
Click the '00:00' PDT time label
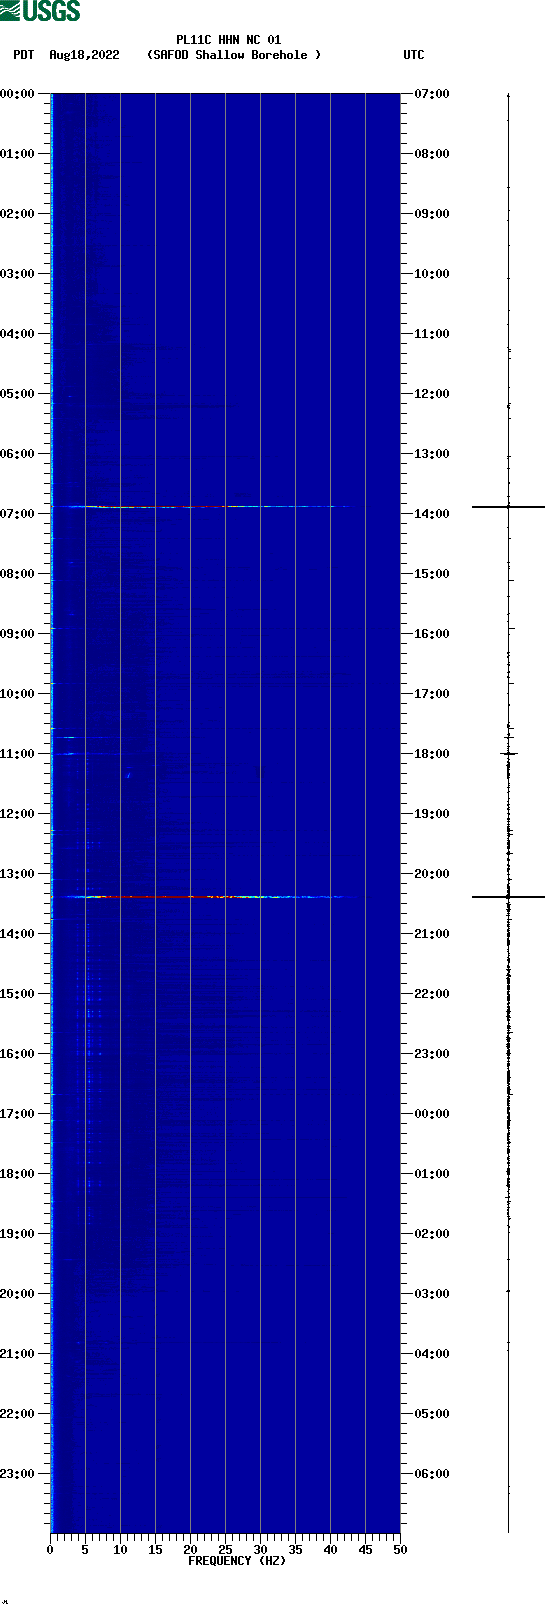point(17,94)
